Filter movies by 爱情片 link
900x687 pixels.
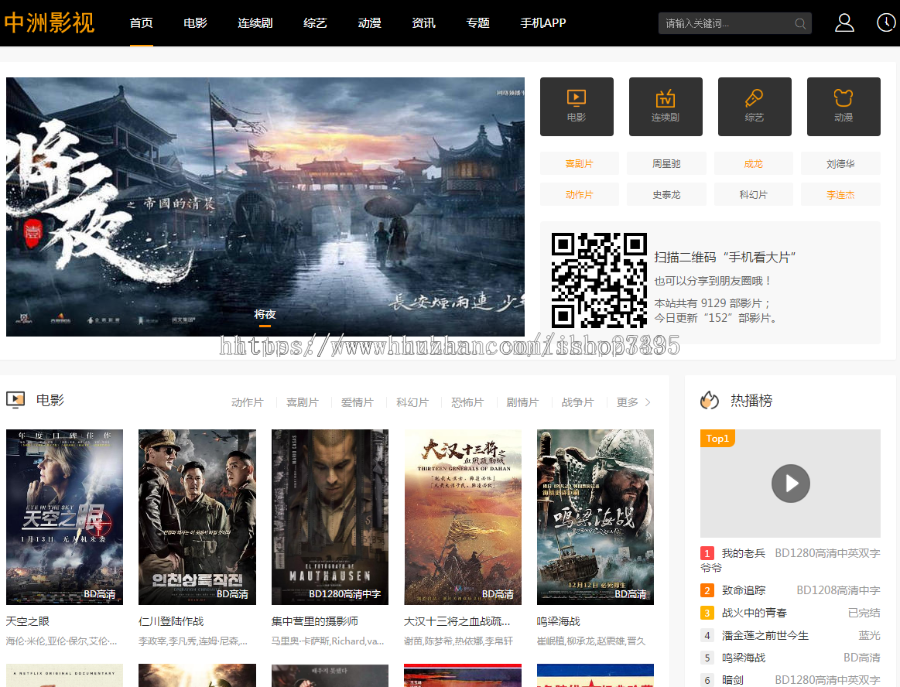click(x=357, y=402)
